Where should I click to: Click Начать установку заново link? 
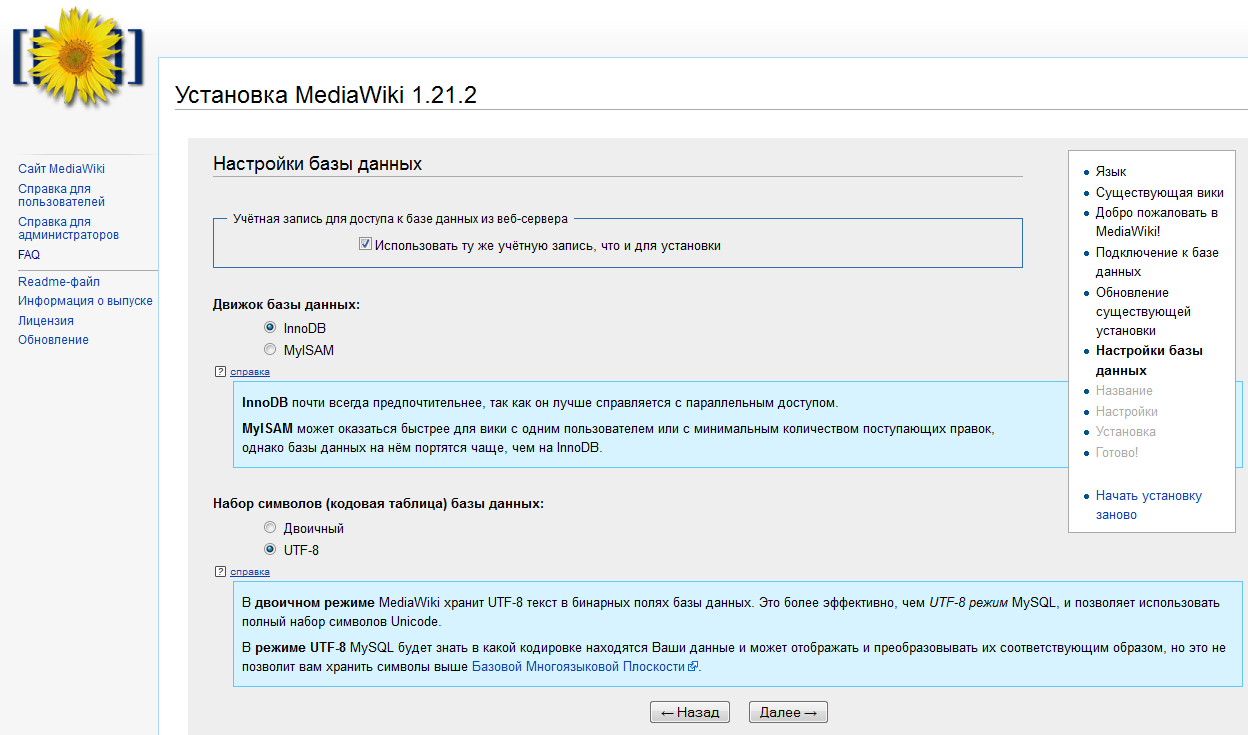tap(1148, 505)
